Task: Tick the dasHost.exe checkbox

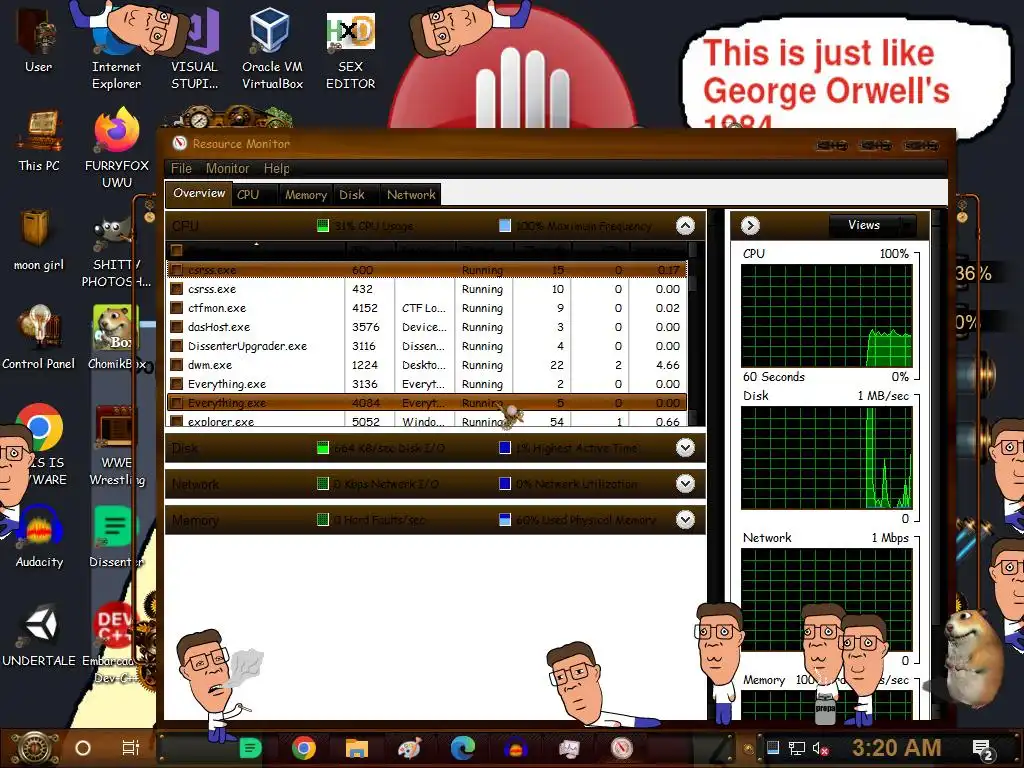Action: point(176,327)
